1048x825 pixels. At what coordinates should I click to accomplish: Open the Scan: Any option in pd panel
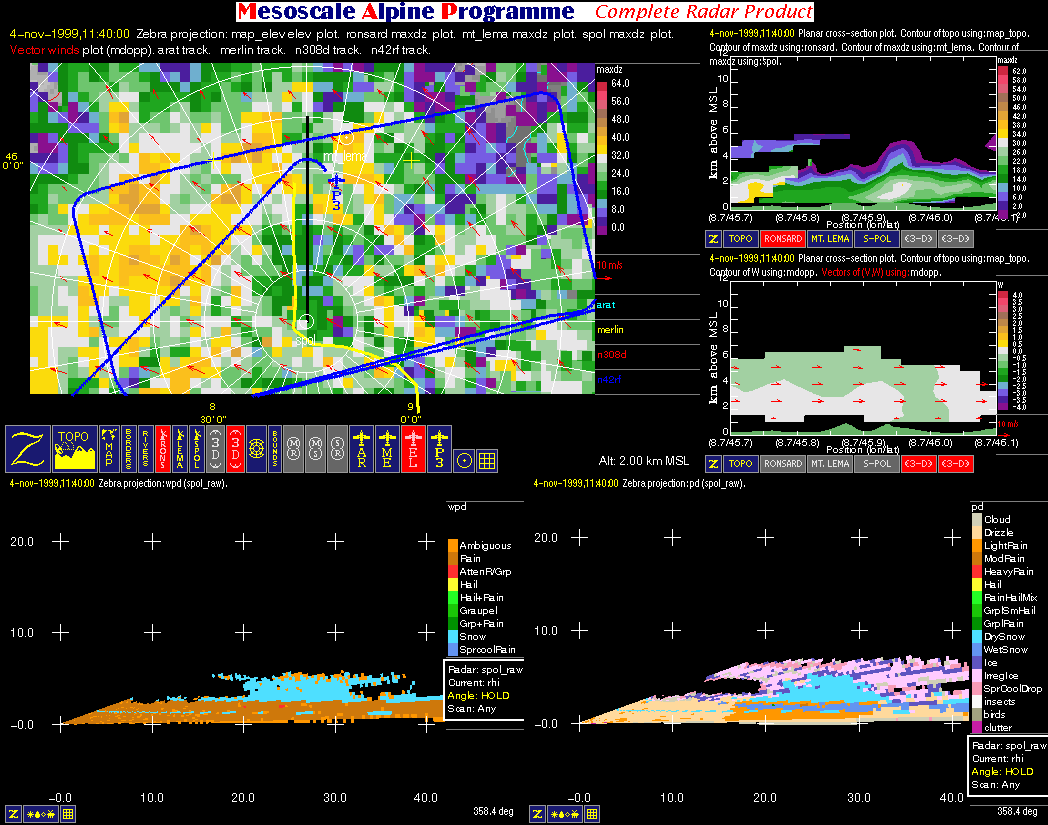(994, 785)
